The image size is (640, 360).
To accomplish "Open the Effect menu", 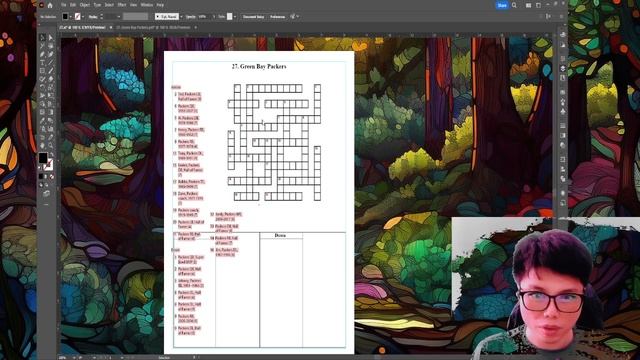I will (122, 5).
